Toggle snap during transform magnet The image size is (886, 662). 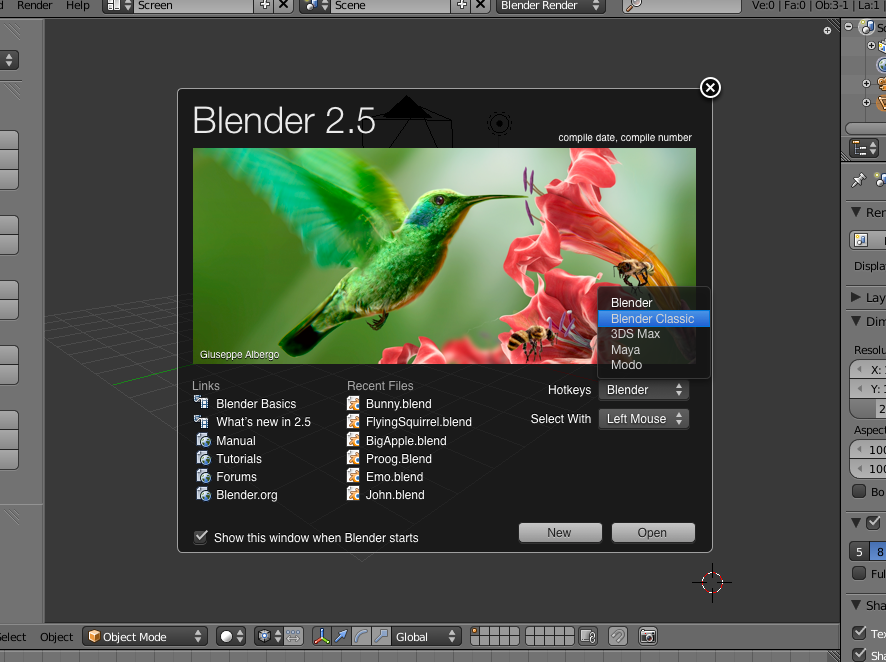point(618,637)
